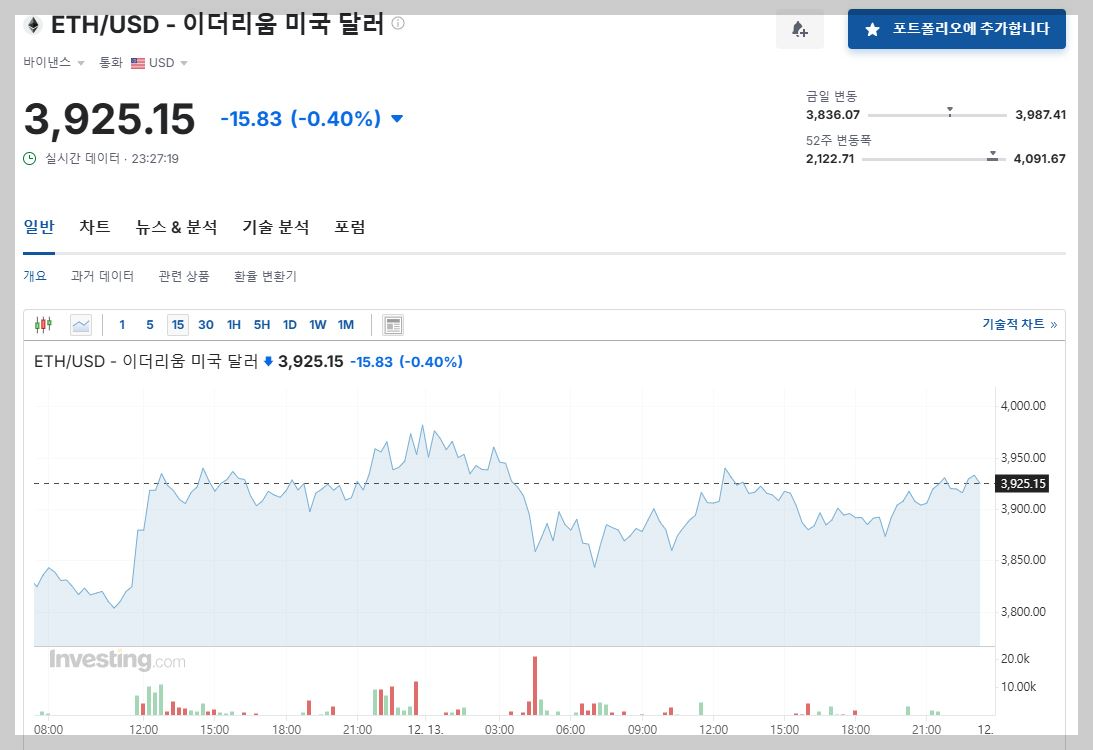Select the 15 minute interval
Screen dimensions: 1093x750
pos(178,325)
